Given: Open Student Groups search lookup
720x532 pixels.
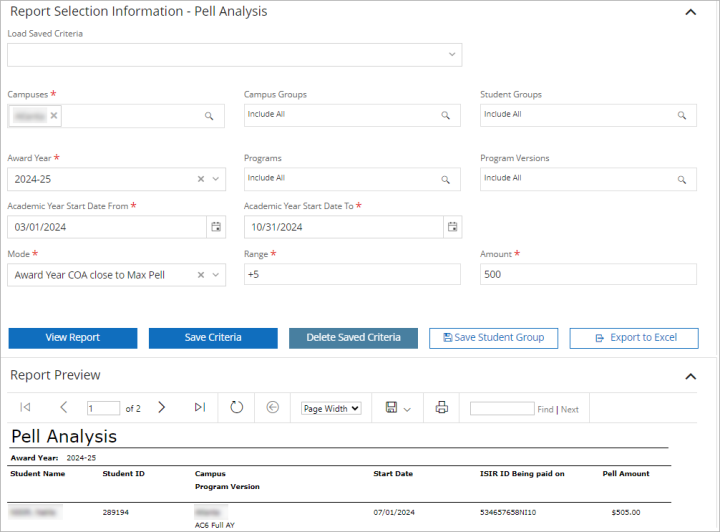Looking at the screenshot, I should coord(682,115).
